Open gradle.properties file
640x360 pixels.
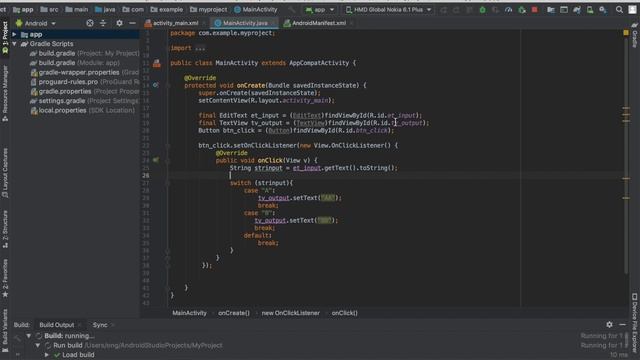pos(85,91)
